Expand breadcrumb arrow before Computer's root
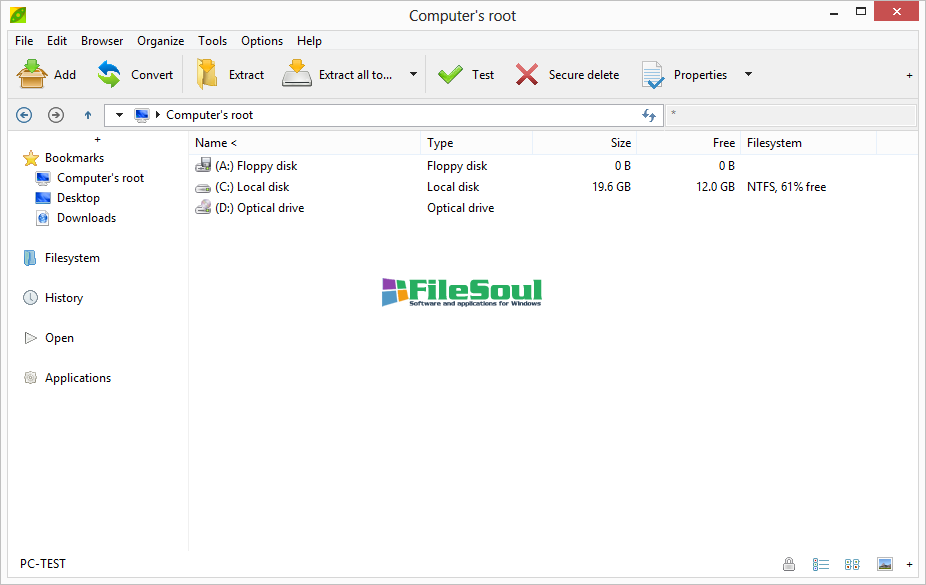 [x=158, y=115]
